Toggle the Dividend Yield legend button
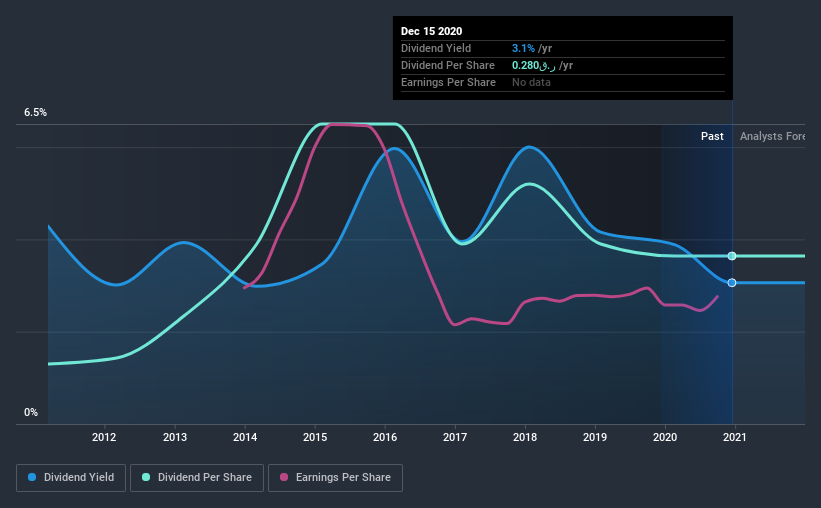Image resolution: width=821 pixels, height=508 pixels. point(71,478)
